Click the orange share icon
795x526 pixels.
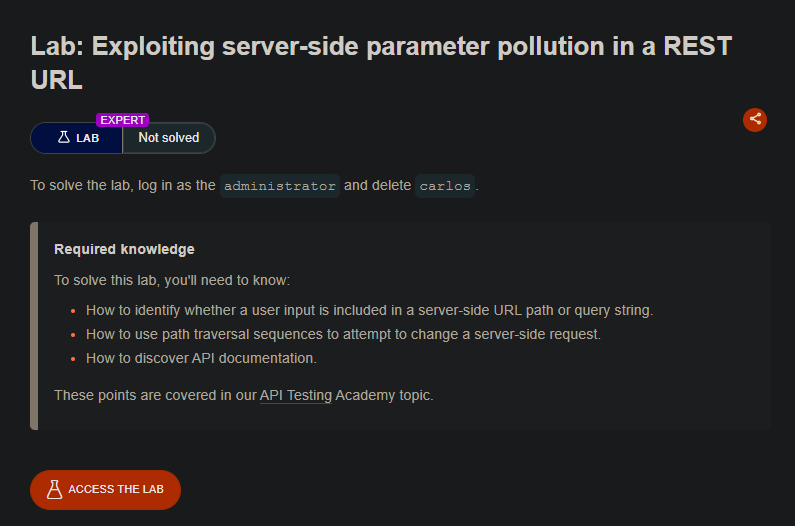coord(754,120)
